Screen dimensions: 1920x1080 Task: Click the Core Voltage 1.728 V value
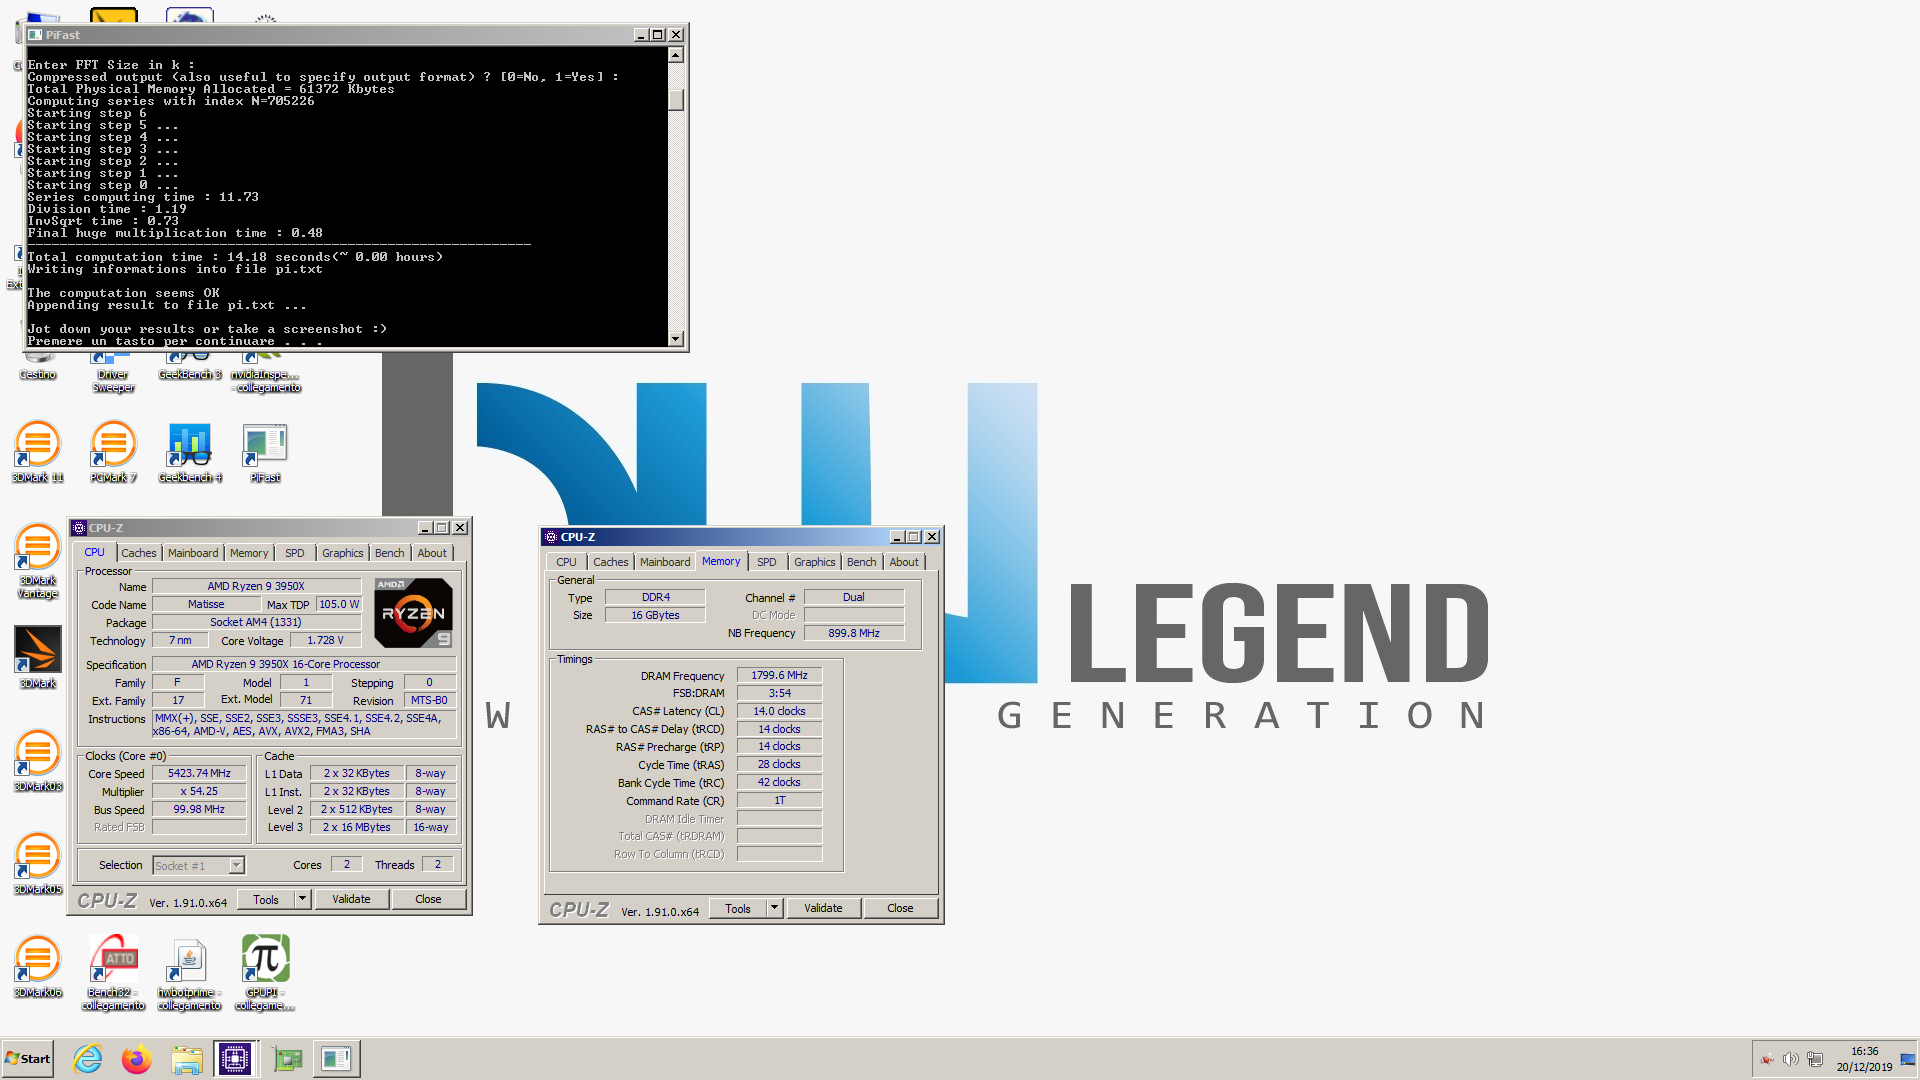[x=325, y=640]
